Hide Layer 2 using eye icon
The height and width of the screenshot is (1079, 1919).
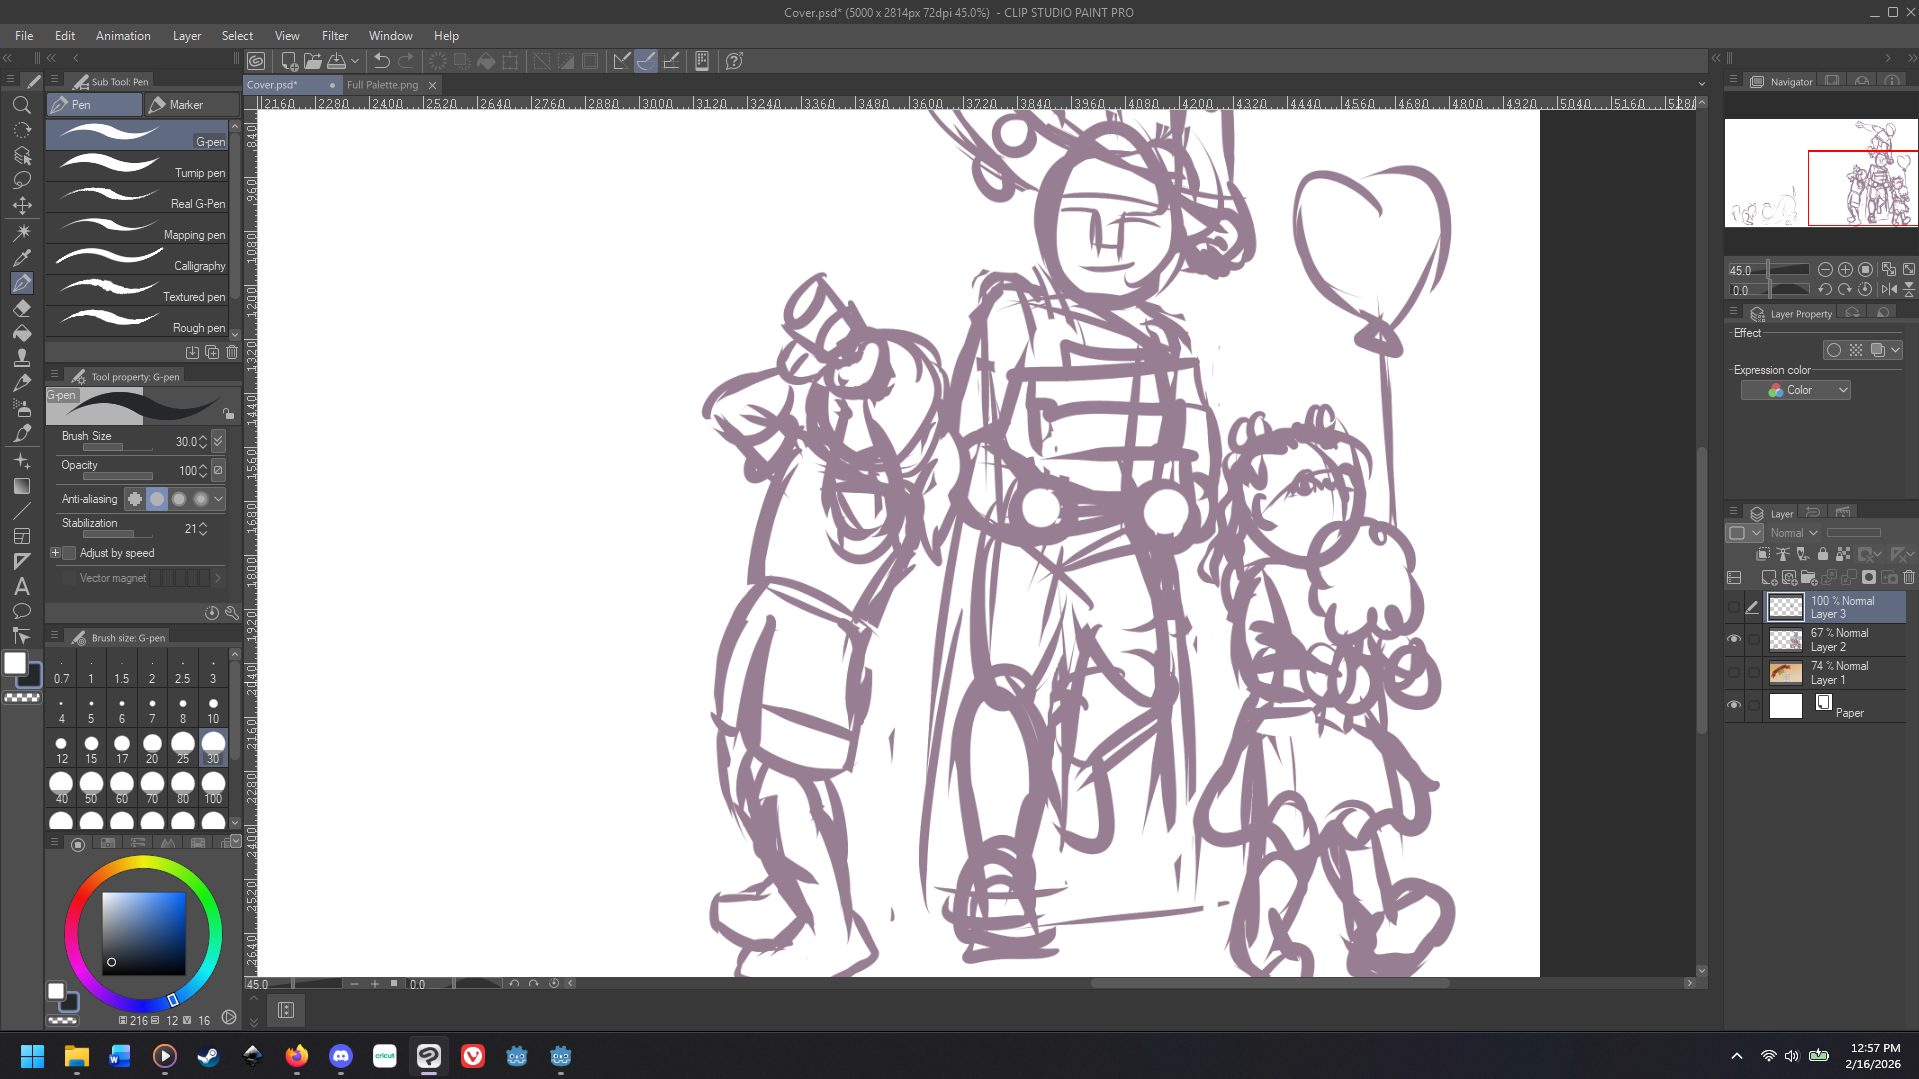pos(1734,639)
